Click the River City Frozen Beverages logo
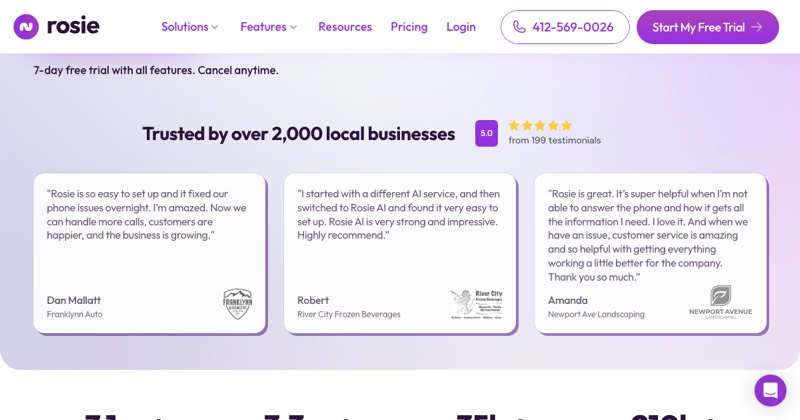 [477, 304]
